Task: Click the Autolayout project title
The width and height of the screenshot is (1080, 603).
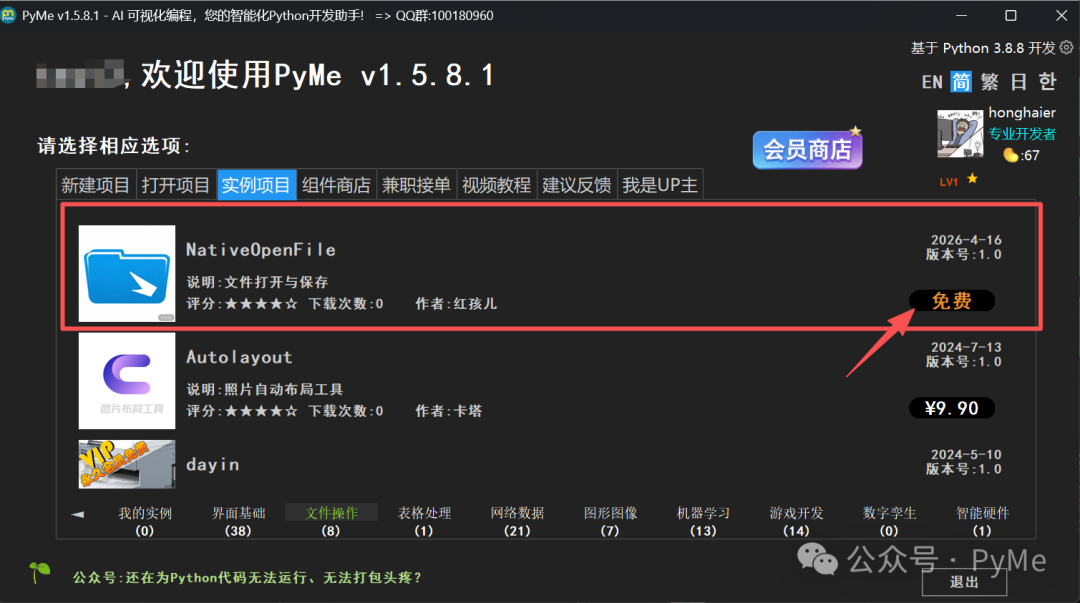Action: pyautogui.click(x=239, y=358)
